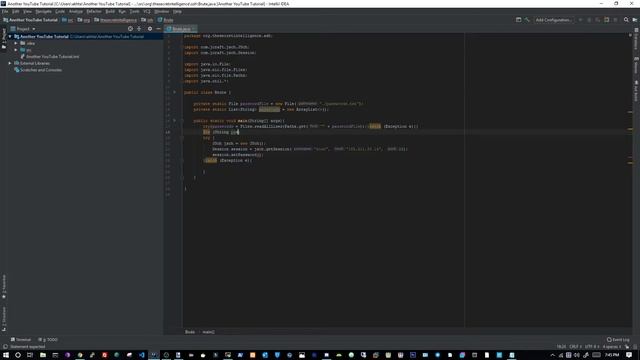This screenshot has height=360, width=640.
Task: Click the 'src' breadcrumb in navigation bar
Action: tap(68, 20)
